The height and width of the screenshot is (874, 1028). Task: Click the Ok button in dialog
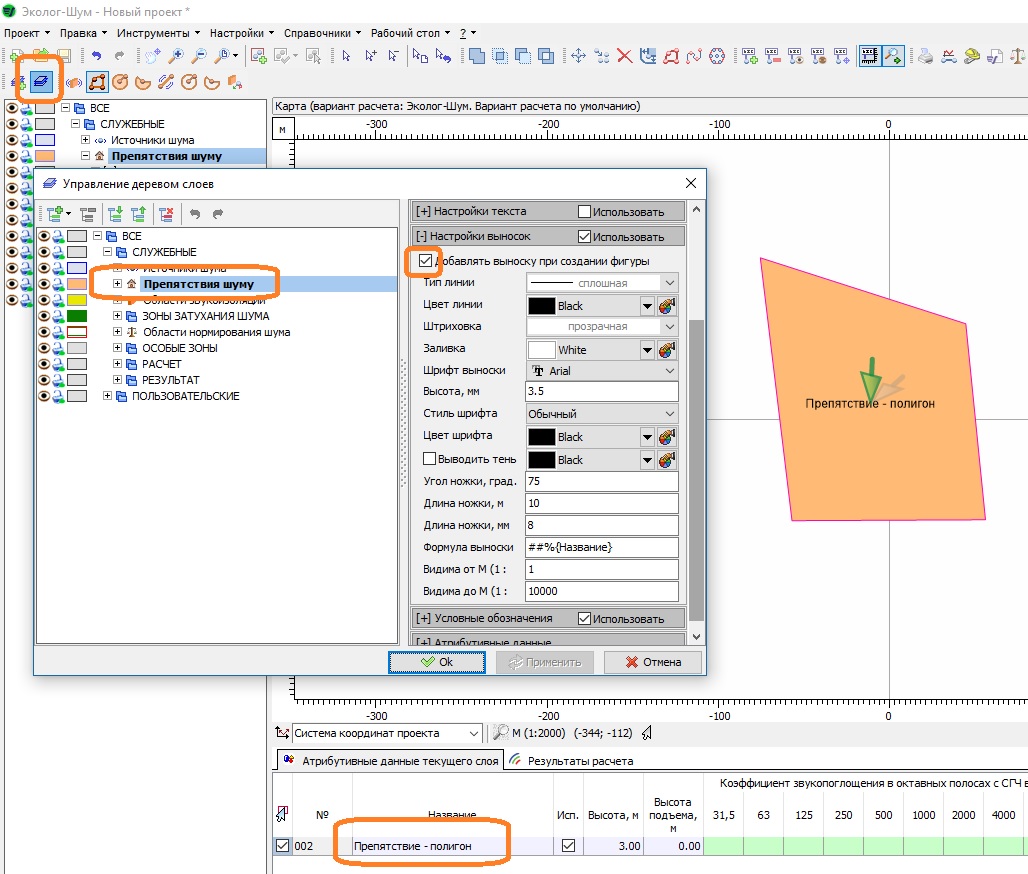(x=437, y=662)
